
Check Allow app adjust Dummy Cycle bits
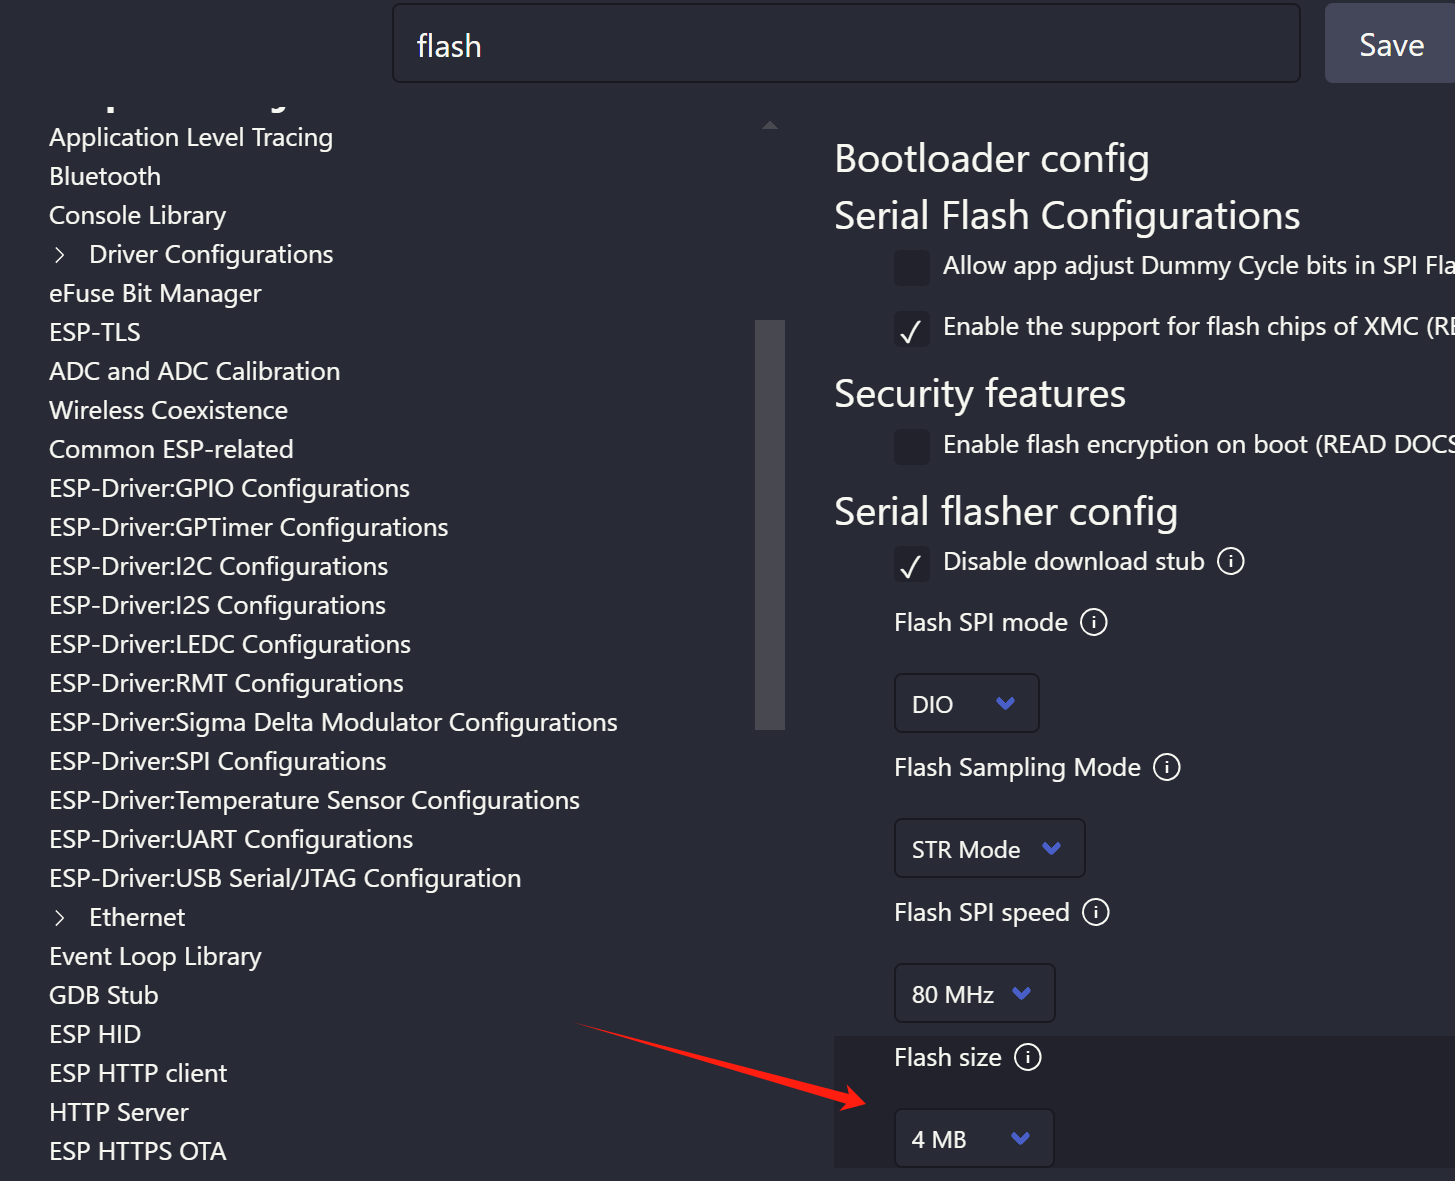tap(911, 267)
